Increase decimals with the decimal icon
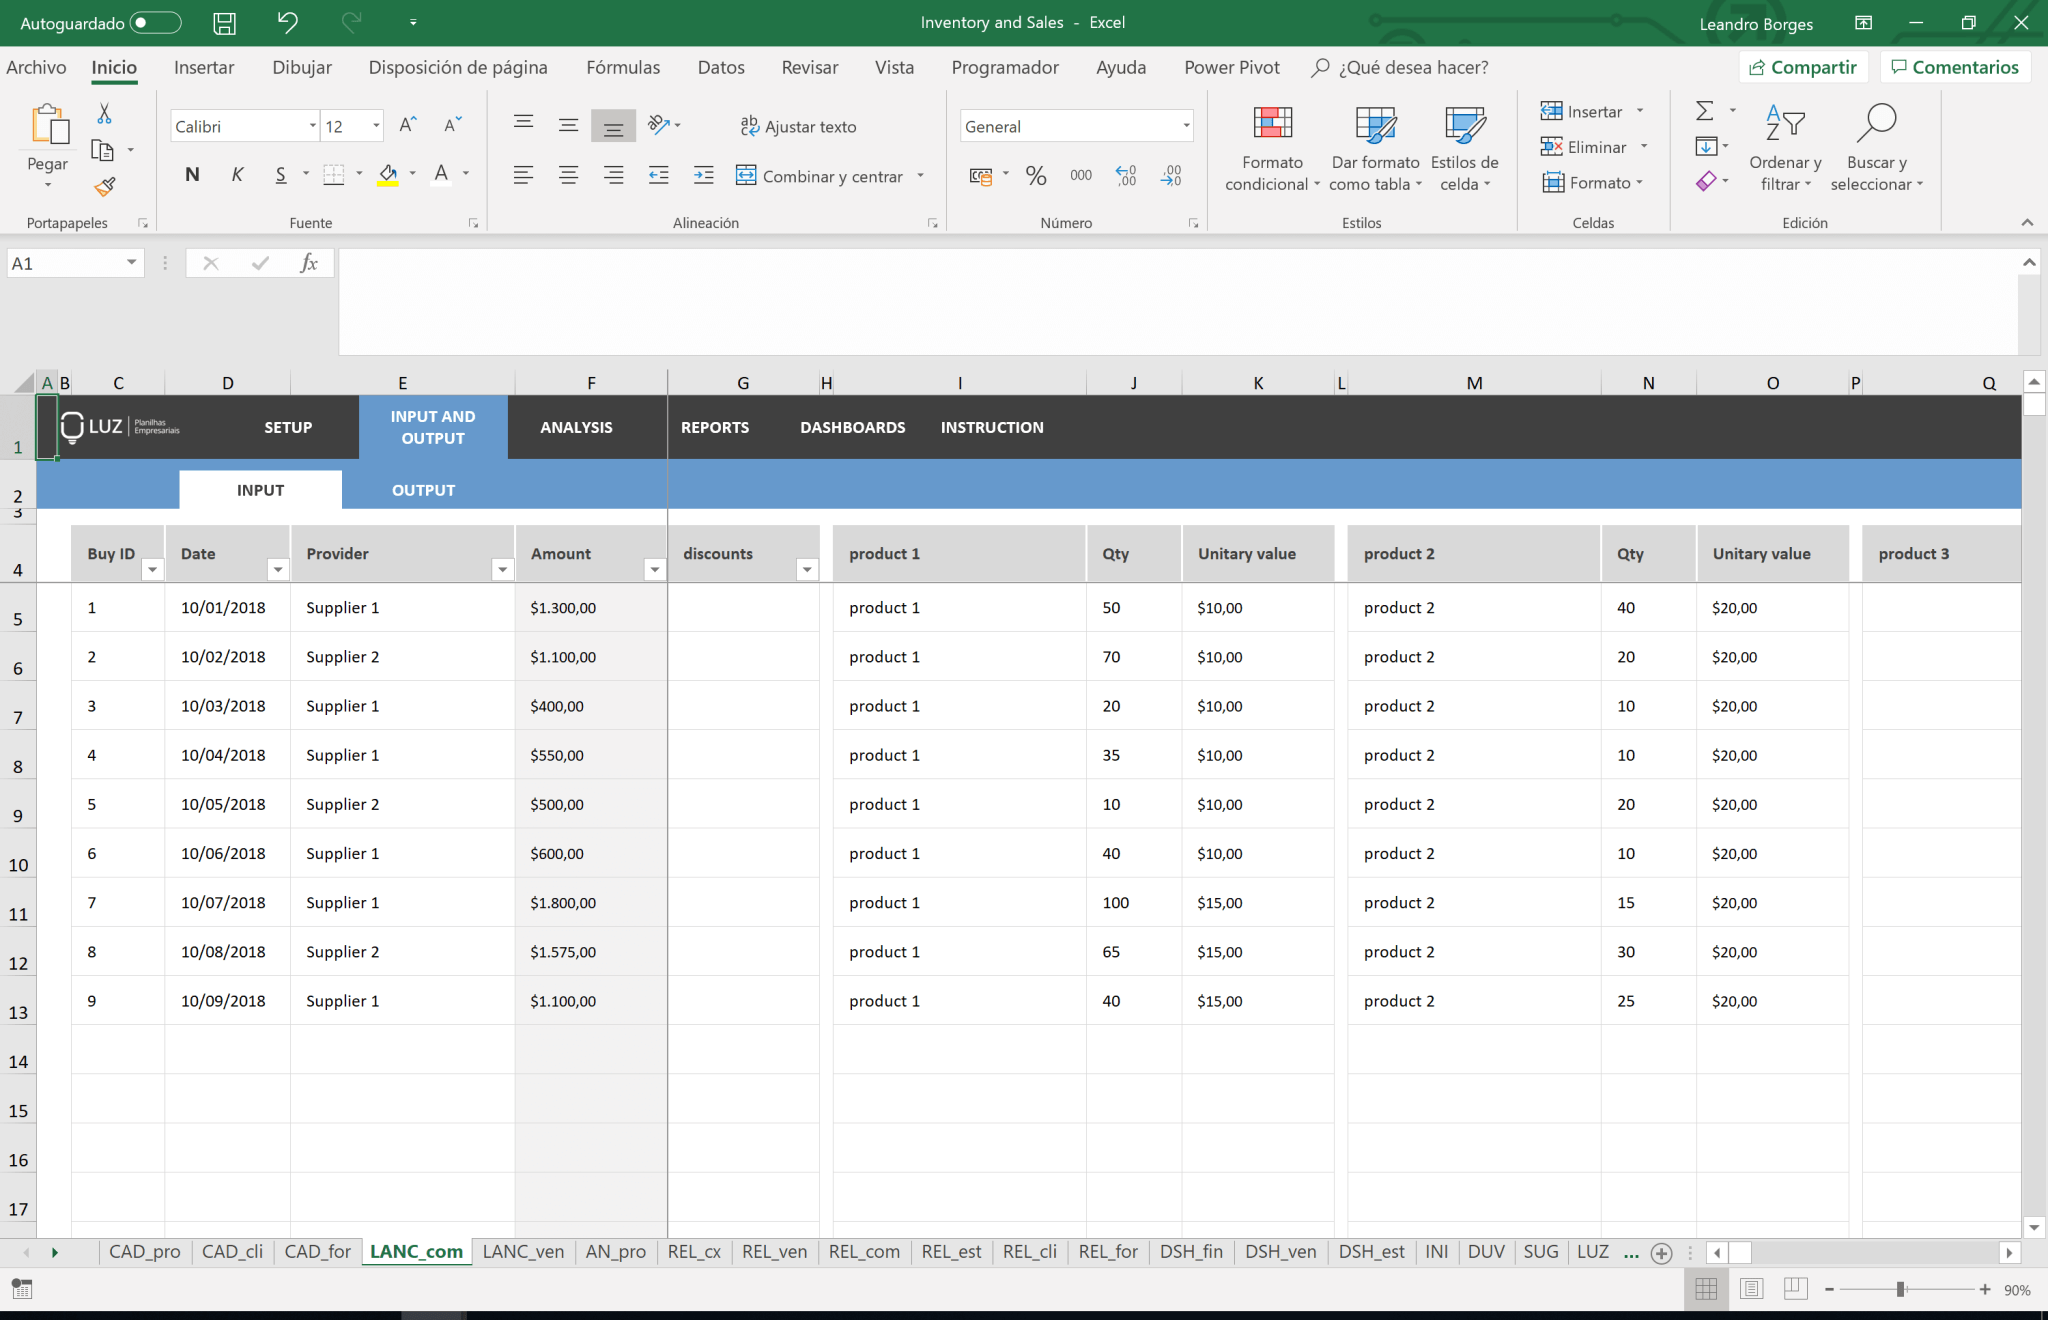 (x=1125, y=175)
